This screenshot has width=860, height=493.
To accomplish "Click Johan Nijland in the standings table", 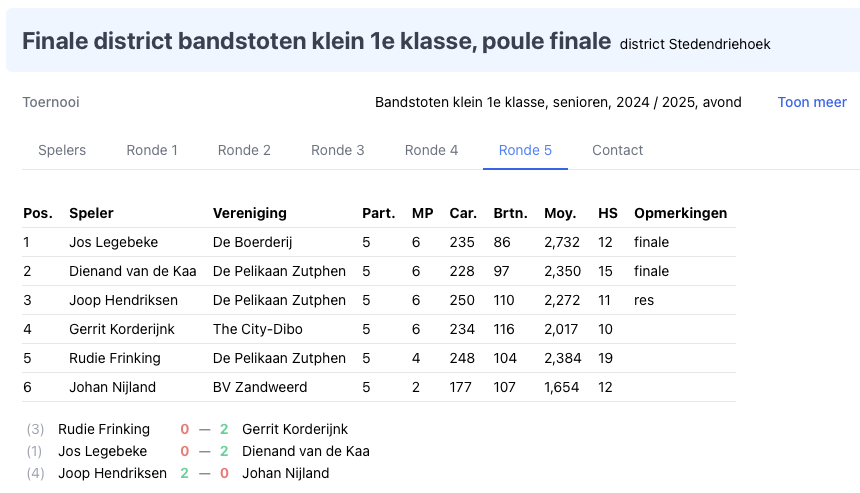I will click(x=113, y=387).
